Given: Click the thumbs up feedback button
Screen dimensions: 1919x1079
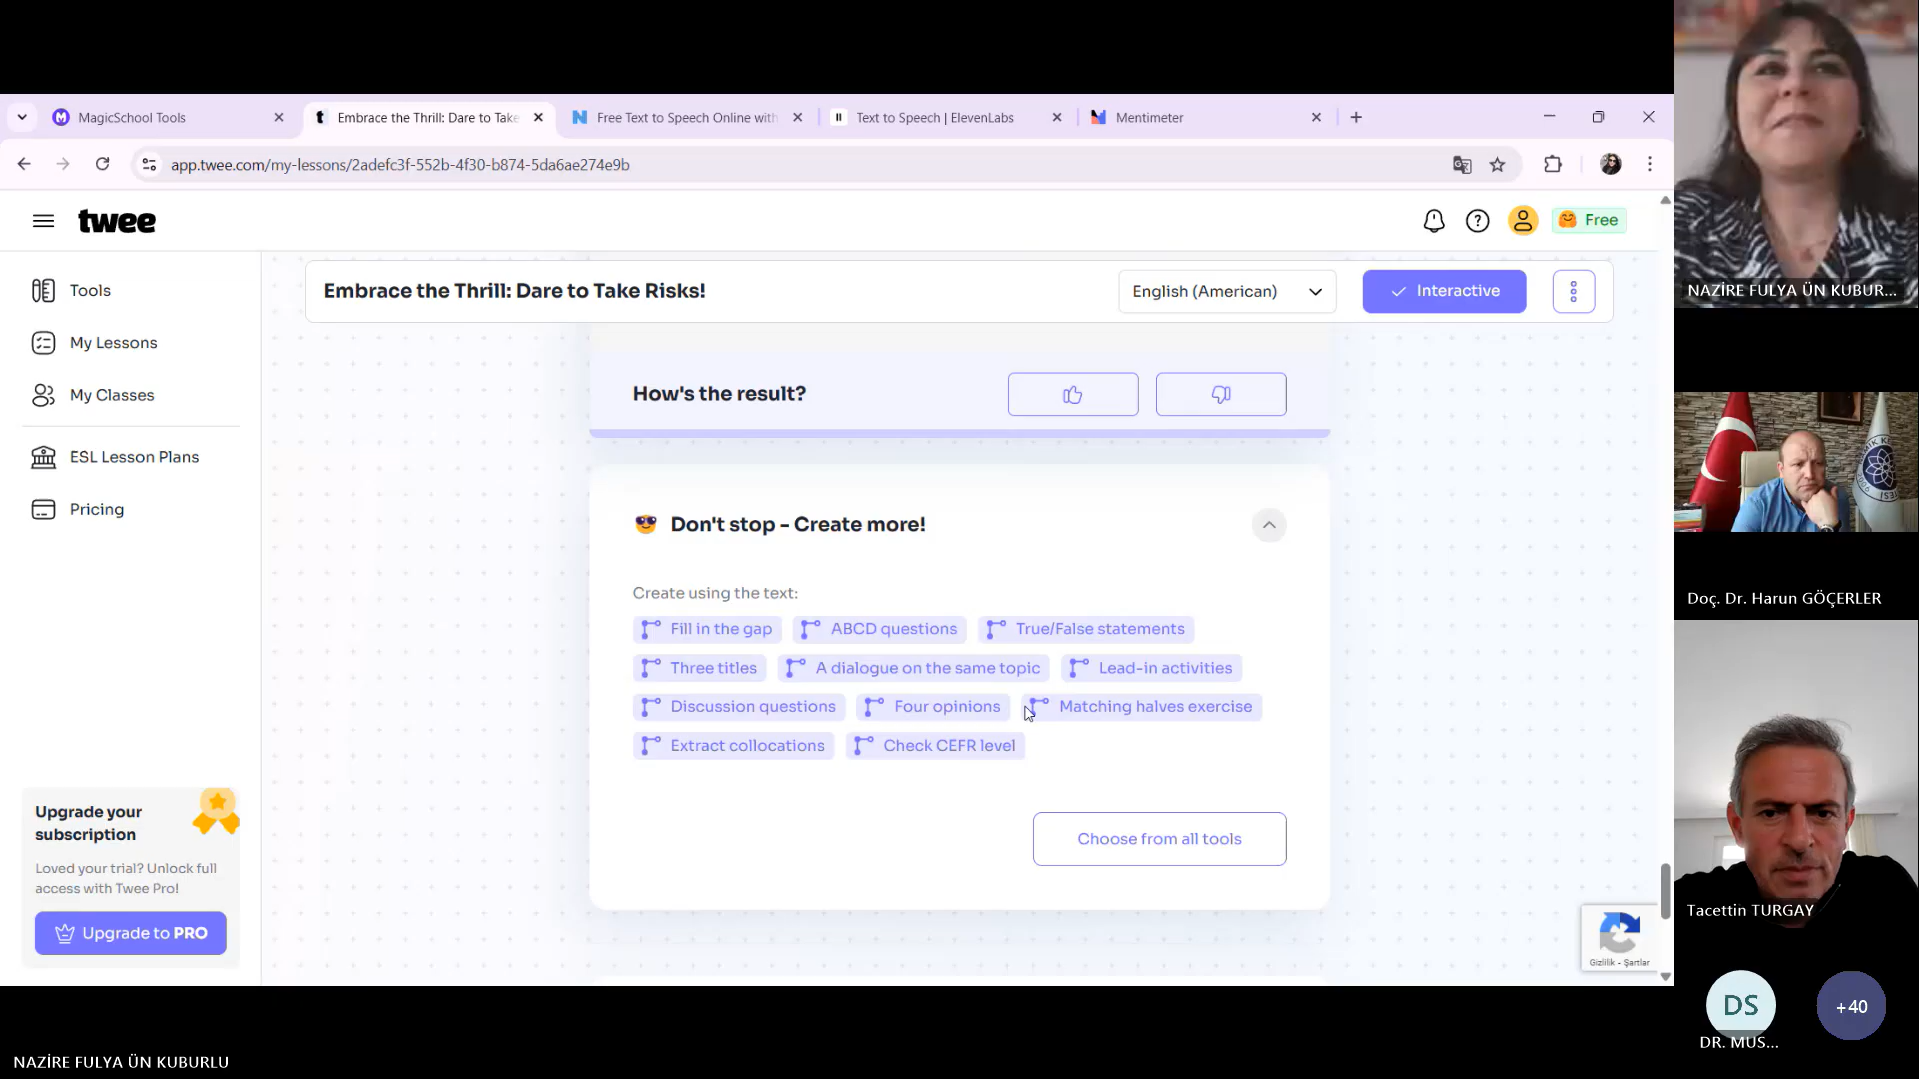Looking at the screenshot, I should click(1072, 394).
